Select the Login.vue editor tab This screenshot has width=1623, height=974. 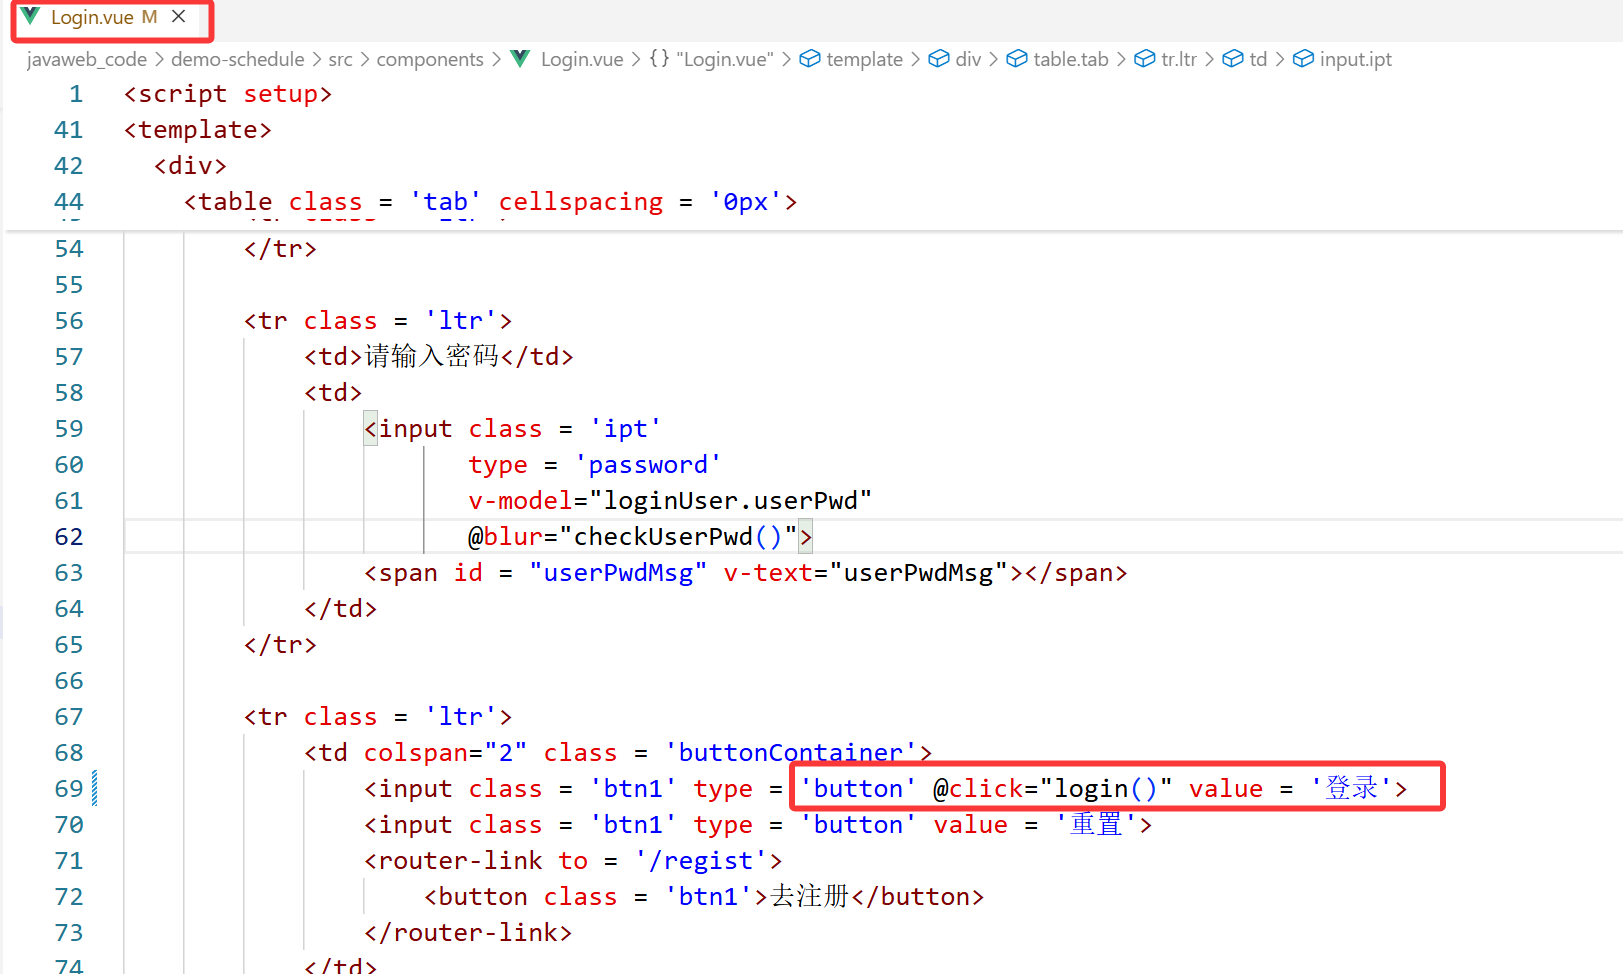point(112,19)
